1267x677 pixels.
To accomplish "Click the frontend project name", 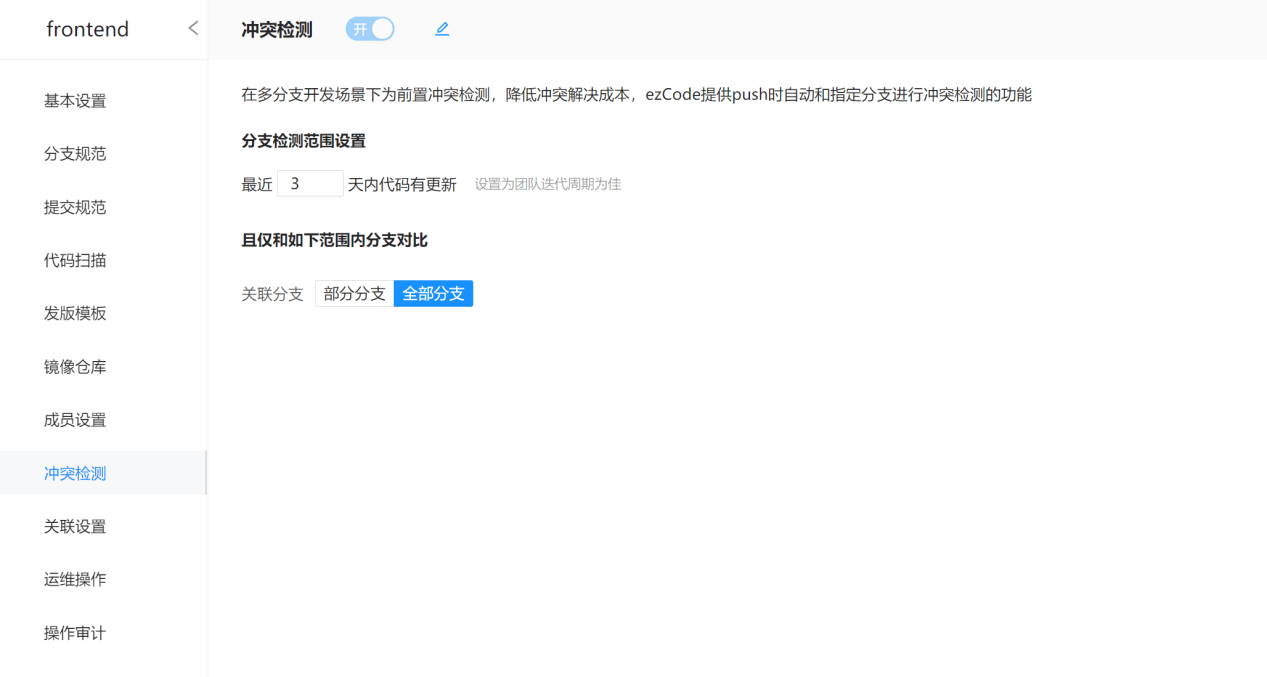I will (88, 30).
